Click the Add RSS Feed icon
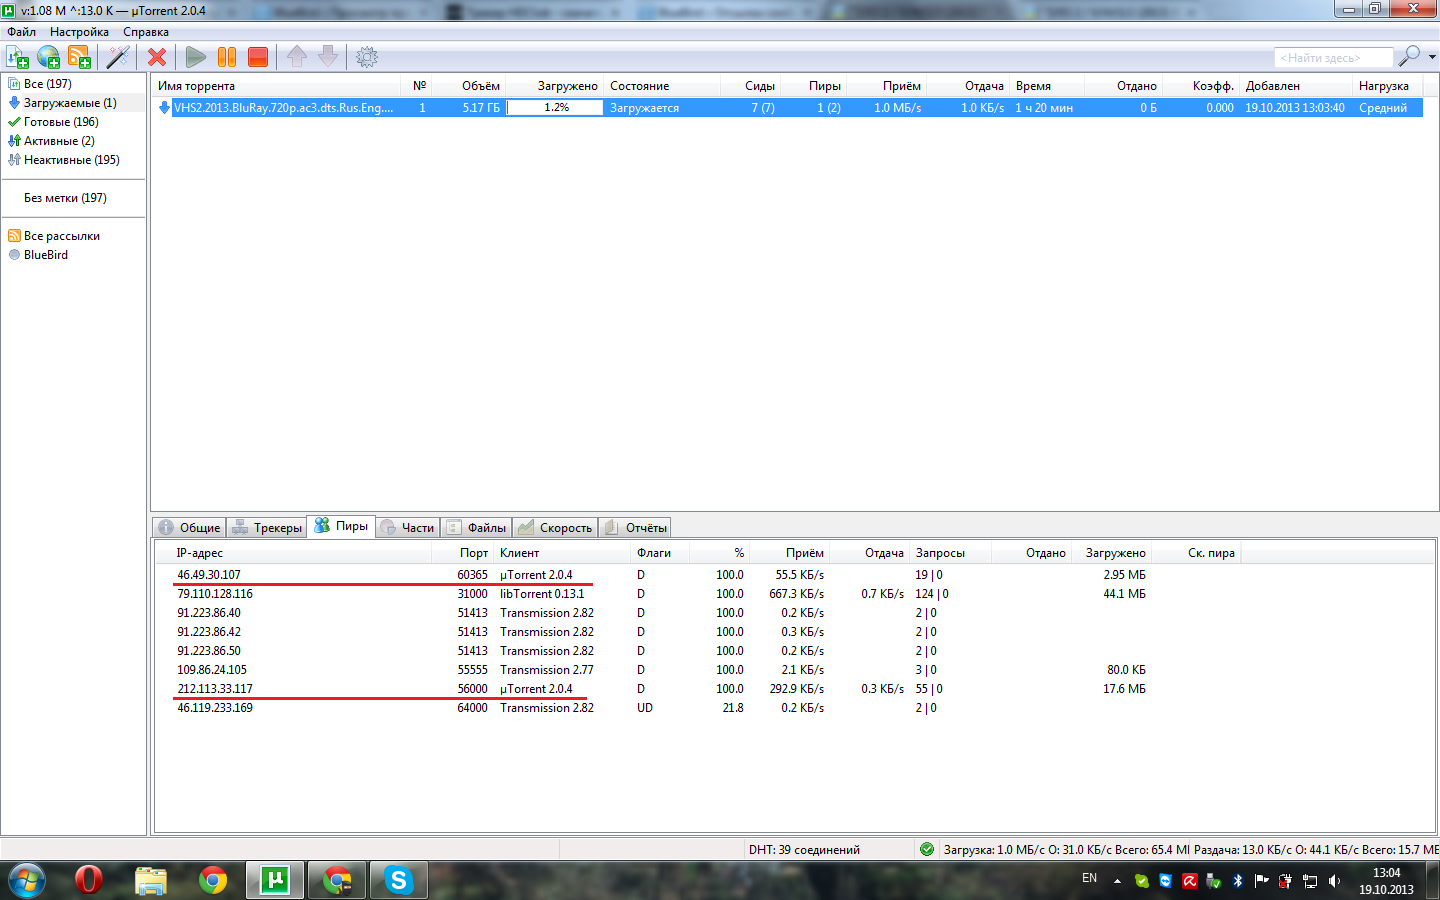Viewport: 1440px width, 900px height. pos(80,57)
